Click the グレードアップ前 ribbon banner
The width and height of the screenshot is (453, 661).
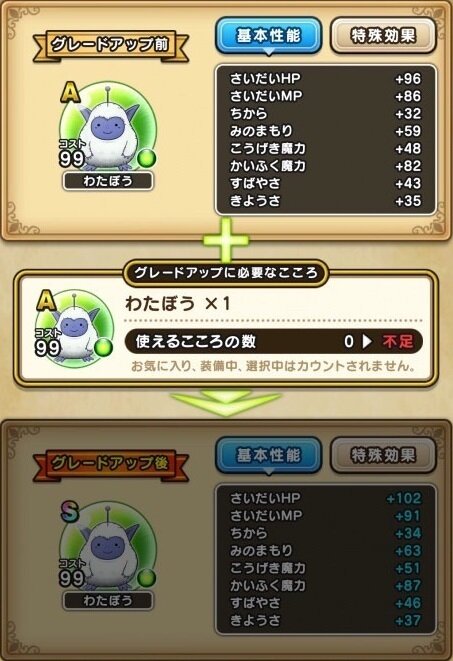tap(110, 45)
